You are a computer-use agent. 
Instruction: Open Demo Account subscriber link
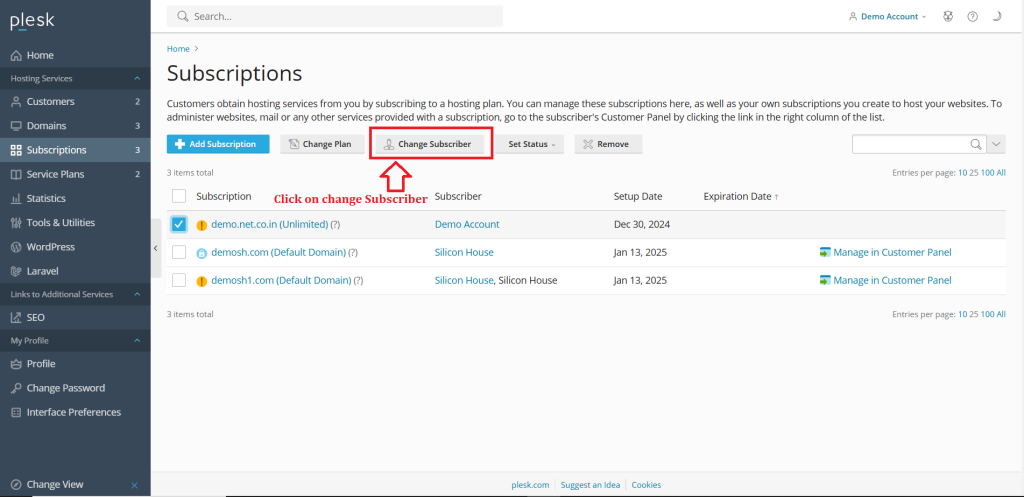pyautogui.click(x=467, y=224)
